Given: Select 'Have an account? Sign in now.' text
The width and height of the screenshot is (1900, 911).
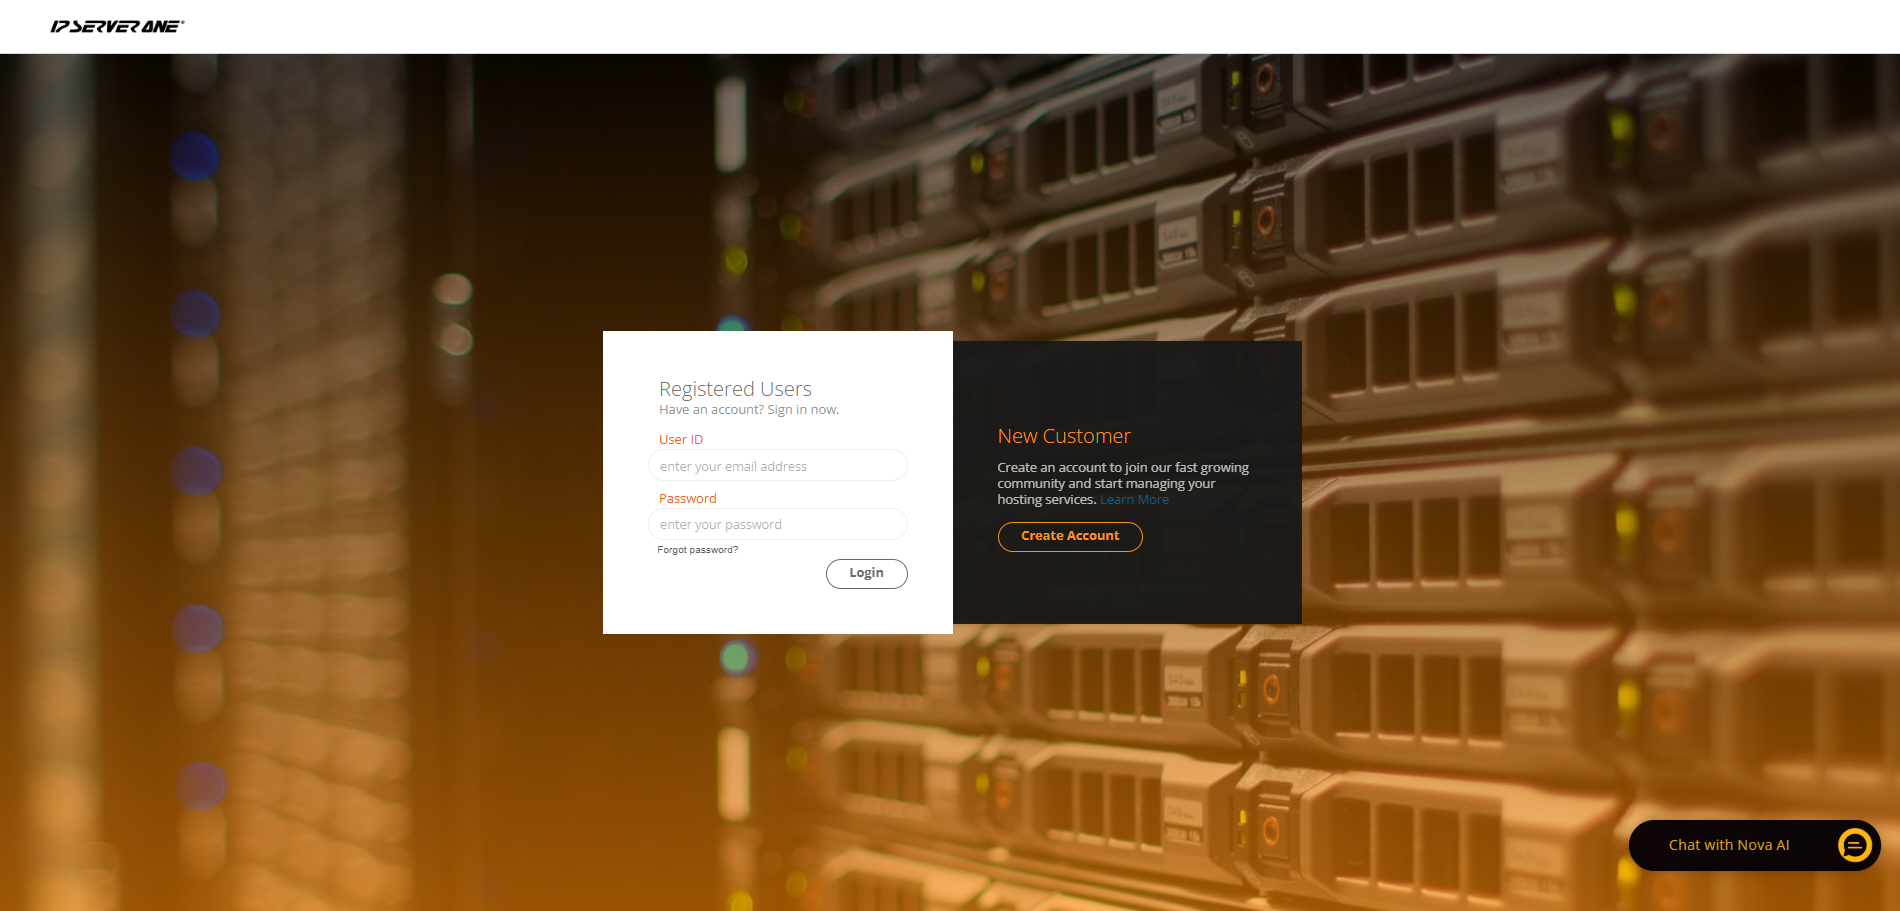Looking at the screenshot, I should coord(749,410).
